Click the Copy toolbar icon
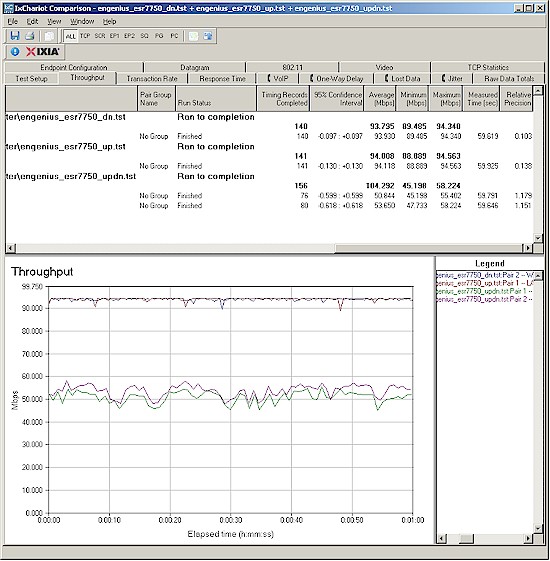 tap(49, 36)
